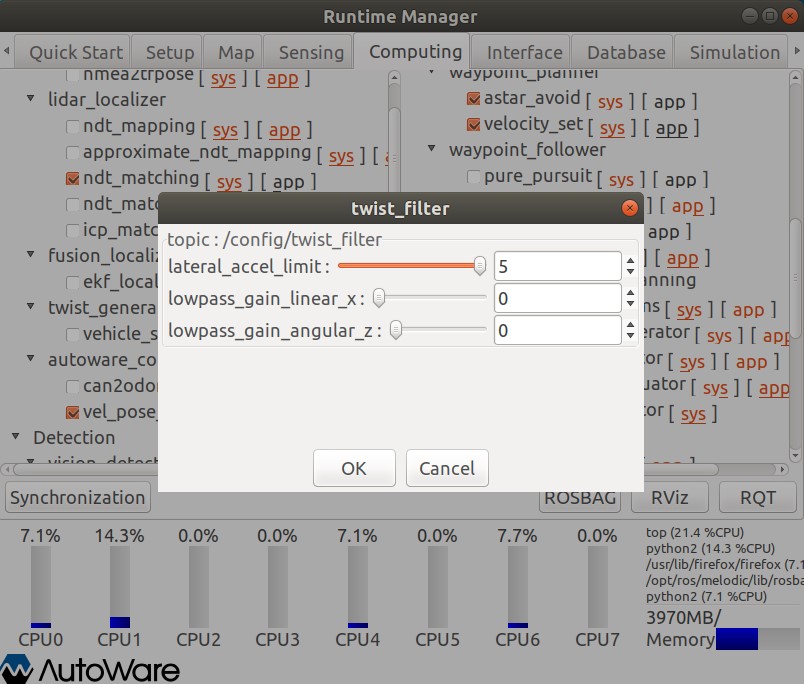804x684 pixels.
Task: Launch RViz
Action: point(669,497)
